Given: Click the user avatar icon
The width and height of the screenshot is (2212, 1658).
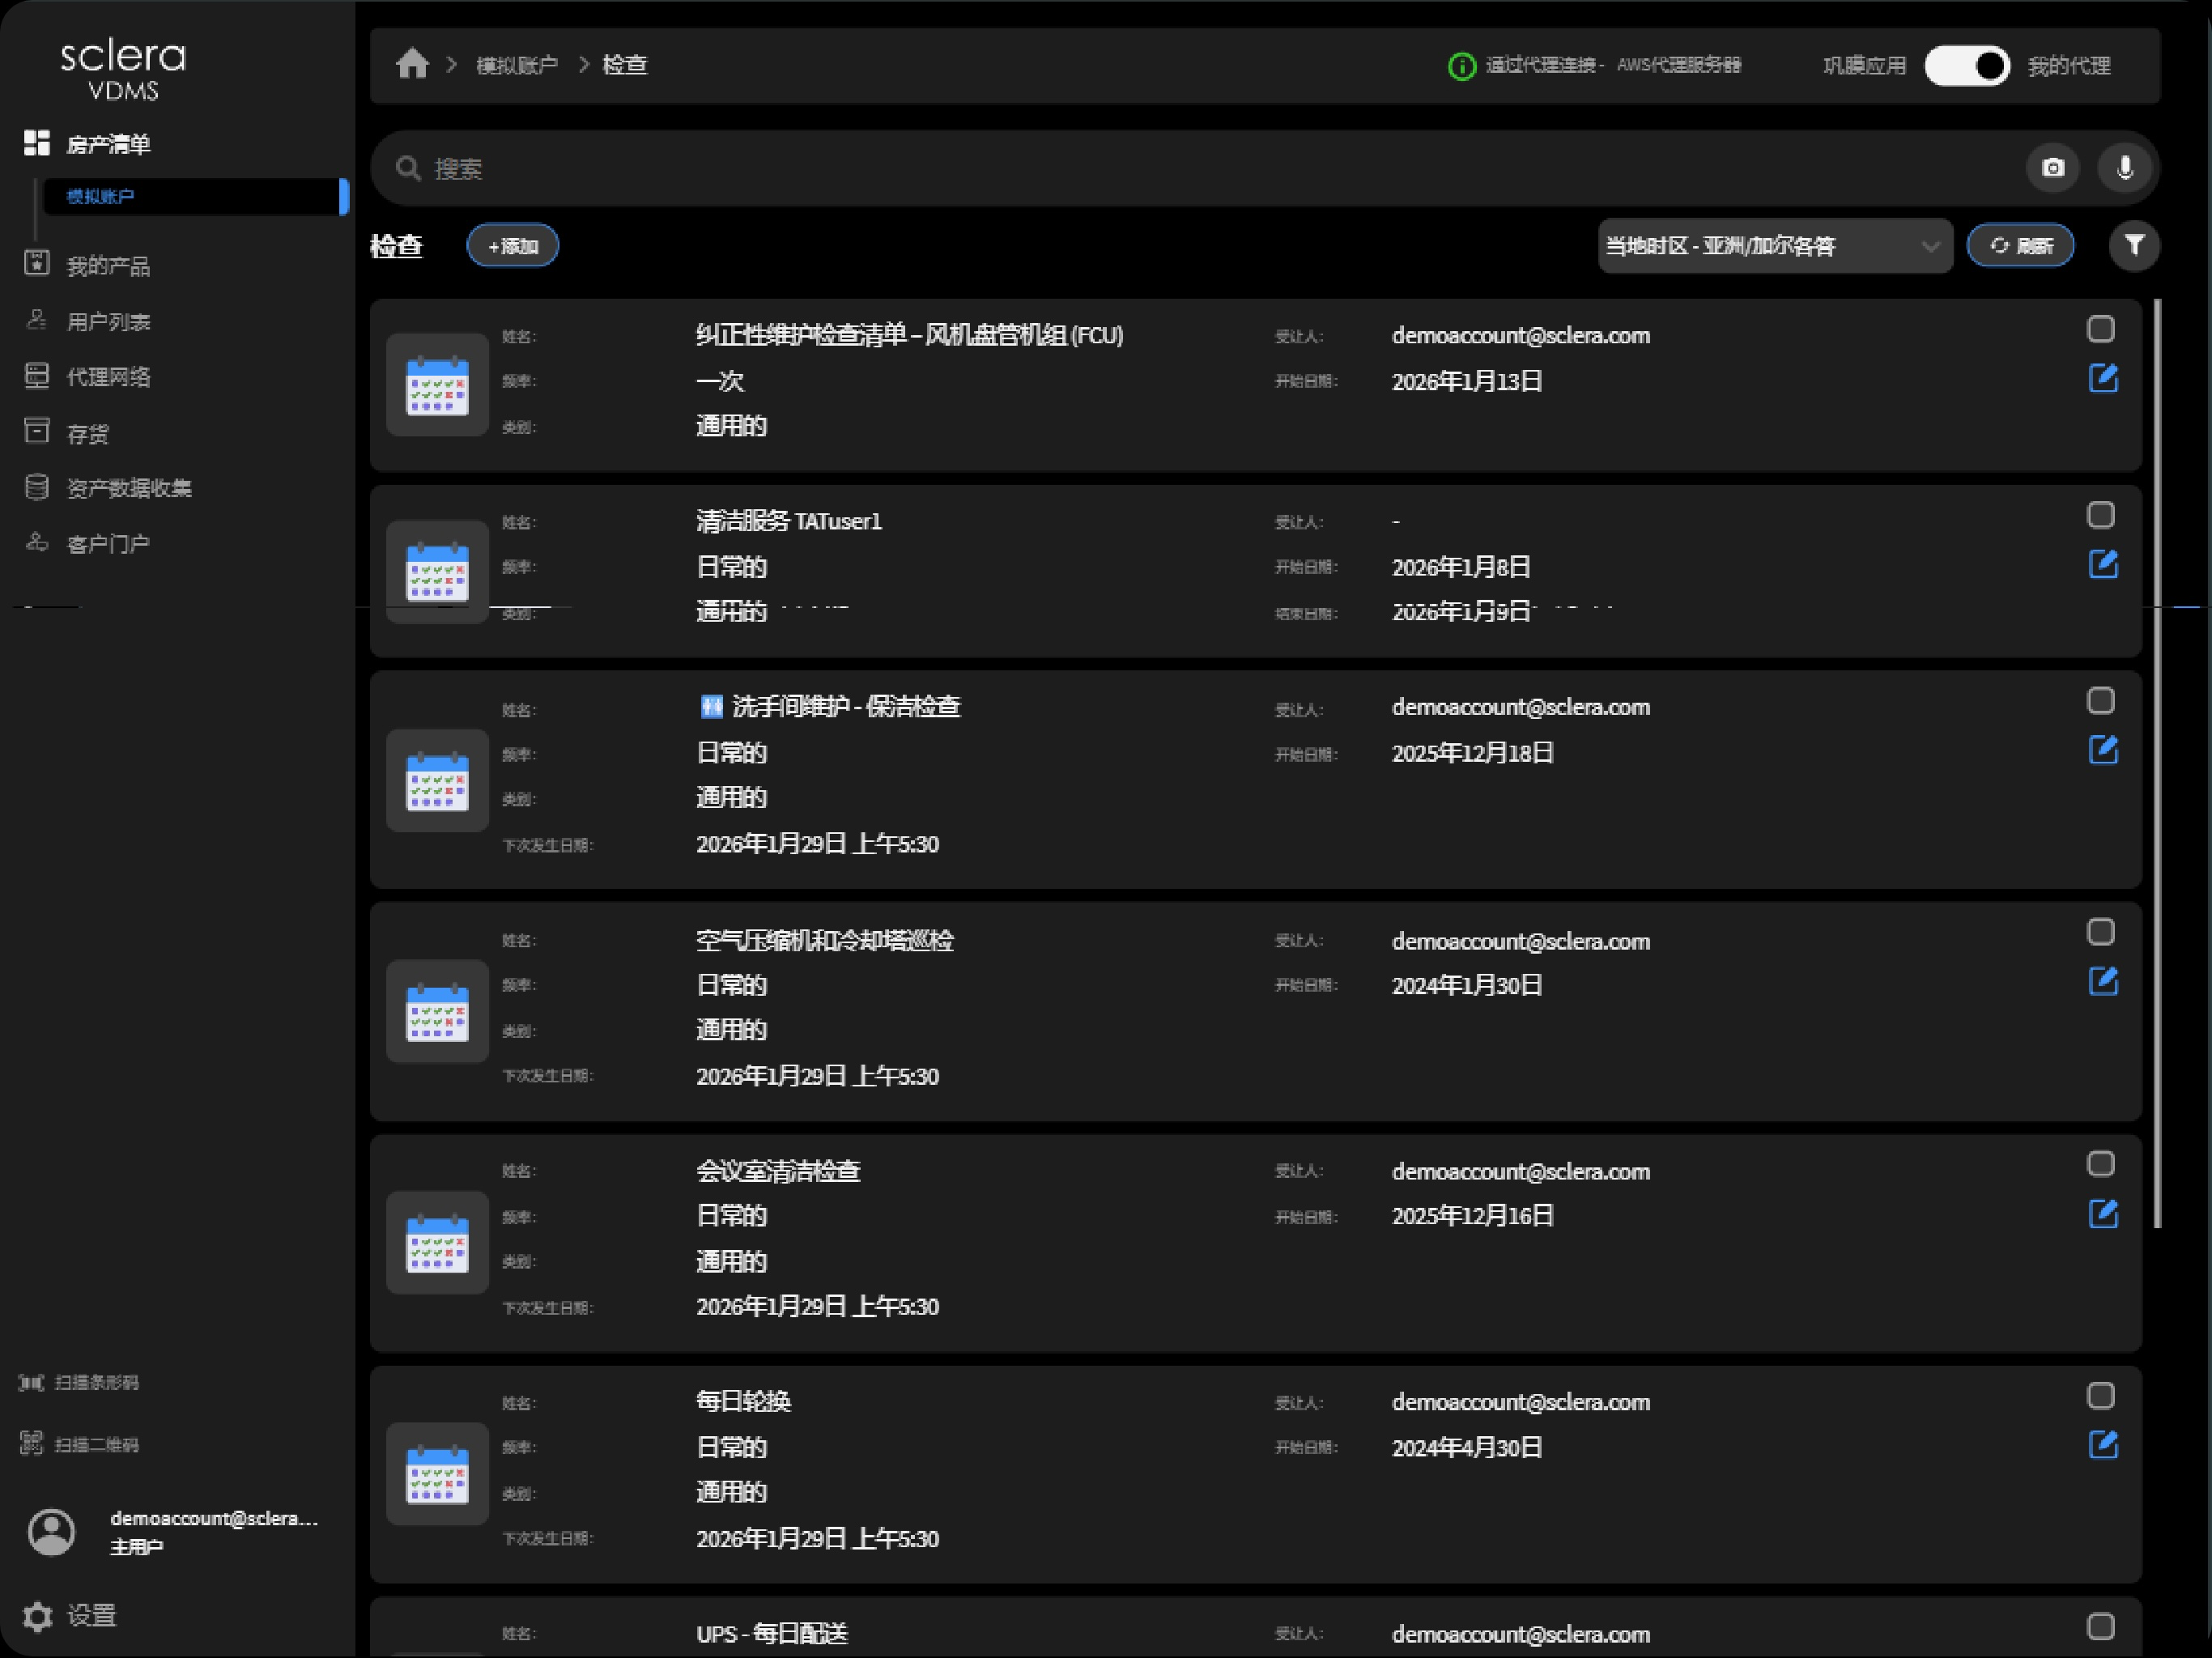Looking at the screenshot, I should click(51, 1532).
